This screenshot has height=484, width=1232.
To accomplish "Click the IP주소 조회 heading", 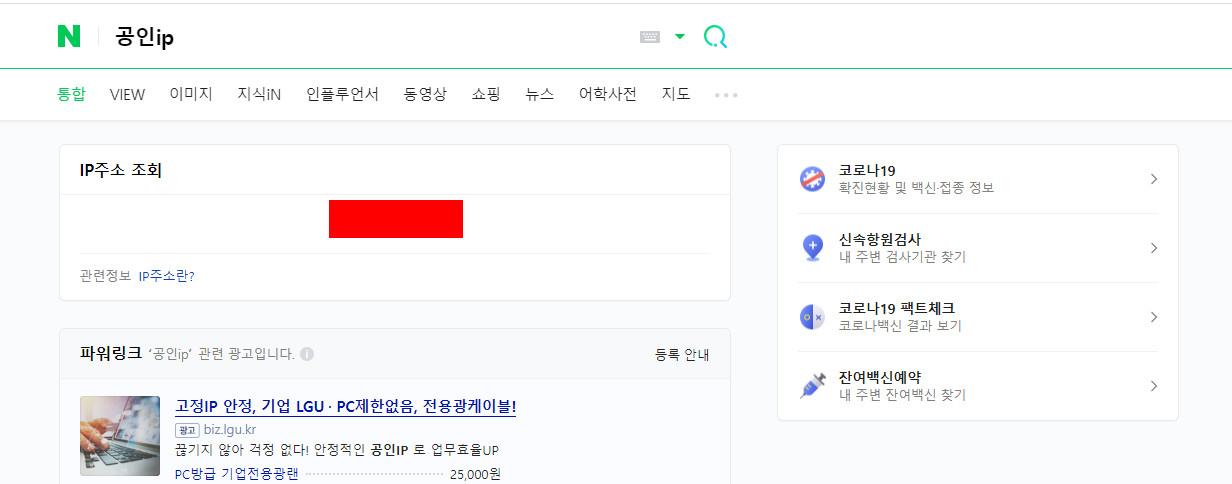I will click(x=121, y=170).
